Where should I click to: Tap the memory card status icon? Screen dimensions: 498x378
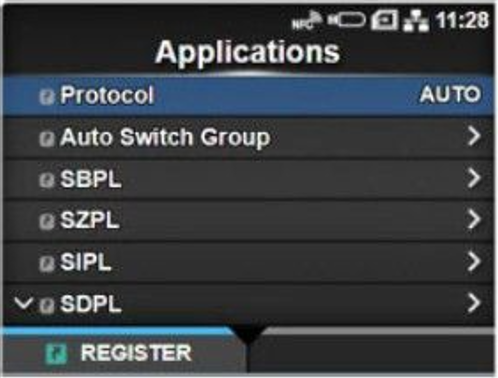click(385, 20)
